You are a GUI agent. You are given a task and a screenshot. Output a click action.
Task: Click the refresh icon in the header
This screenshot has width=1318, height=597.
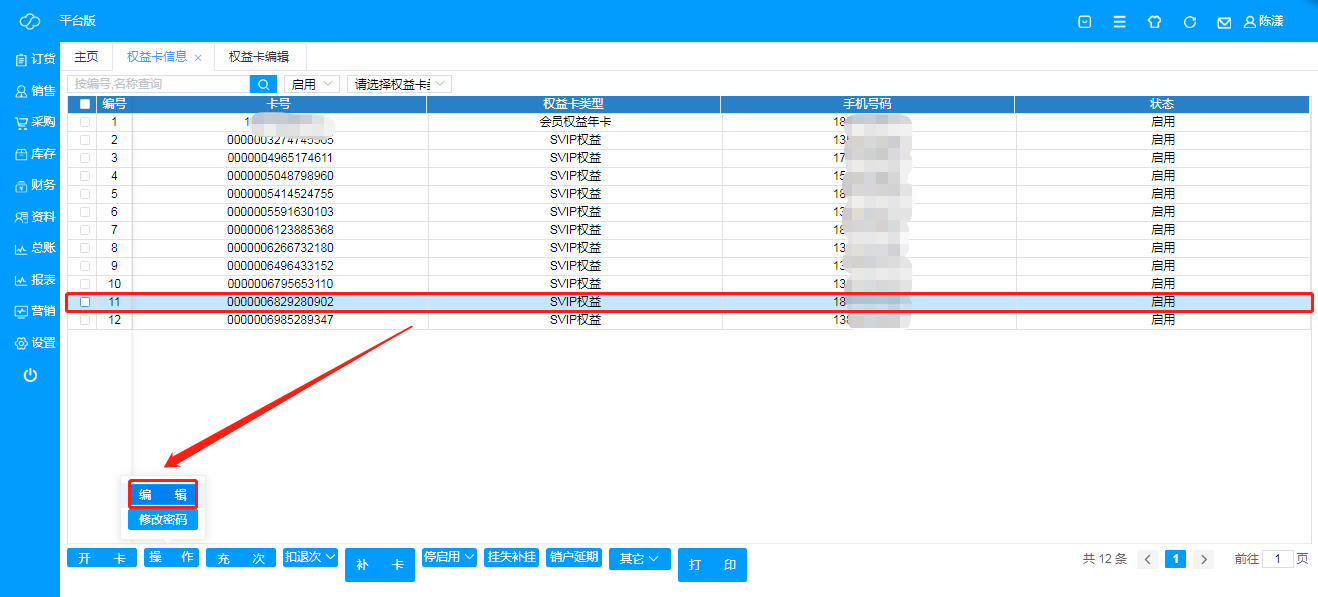coord(1189,21)
